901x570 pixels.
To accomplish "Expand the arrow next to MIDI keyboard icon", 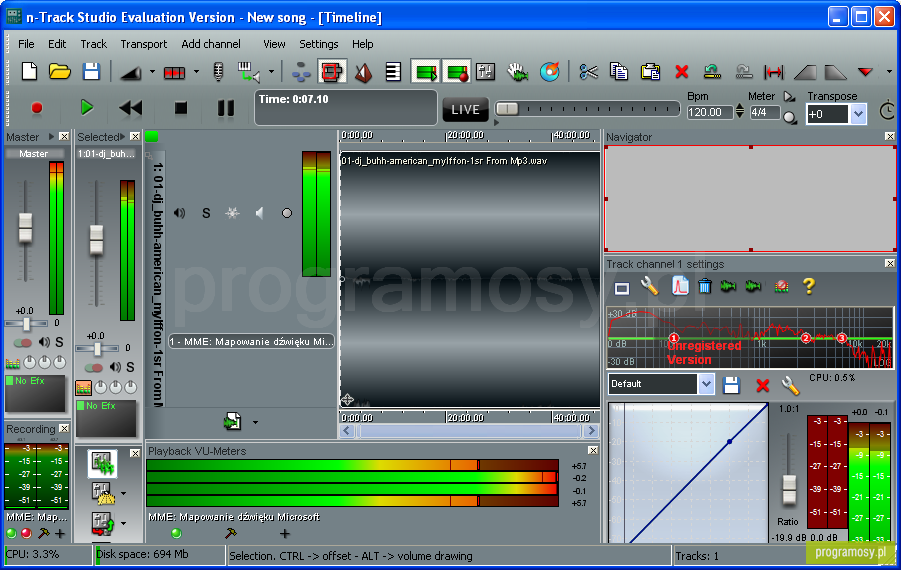I will [x=271, y=72].
